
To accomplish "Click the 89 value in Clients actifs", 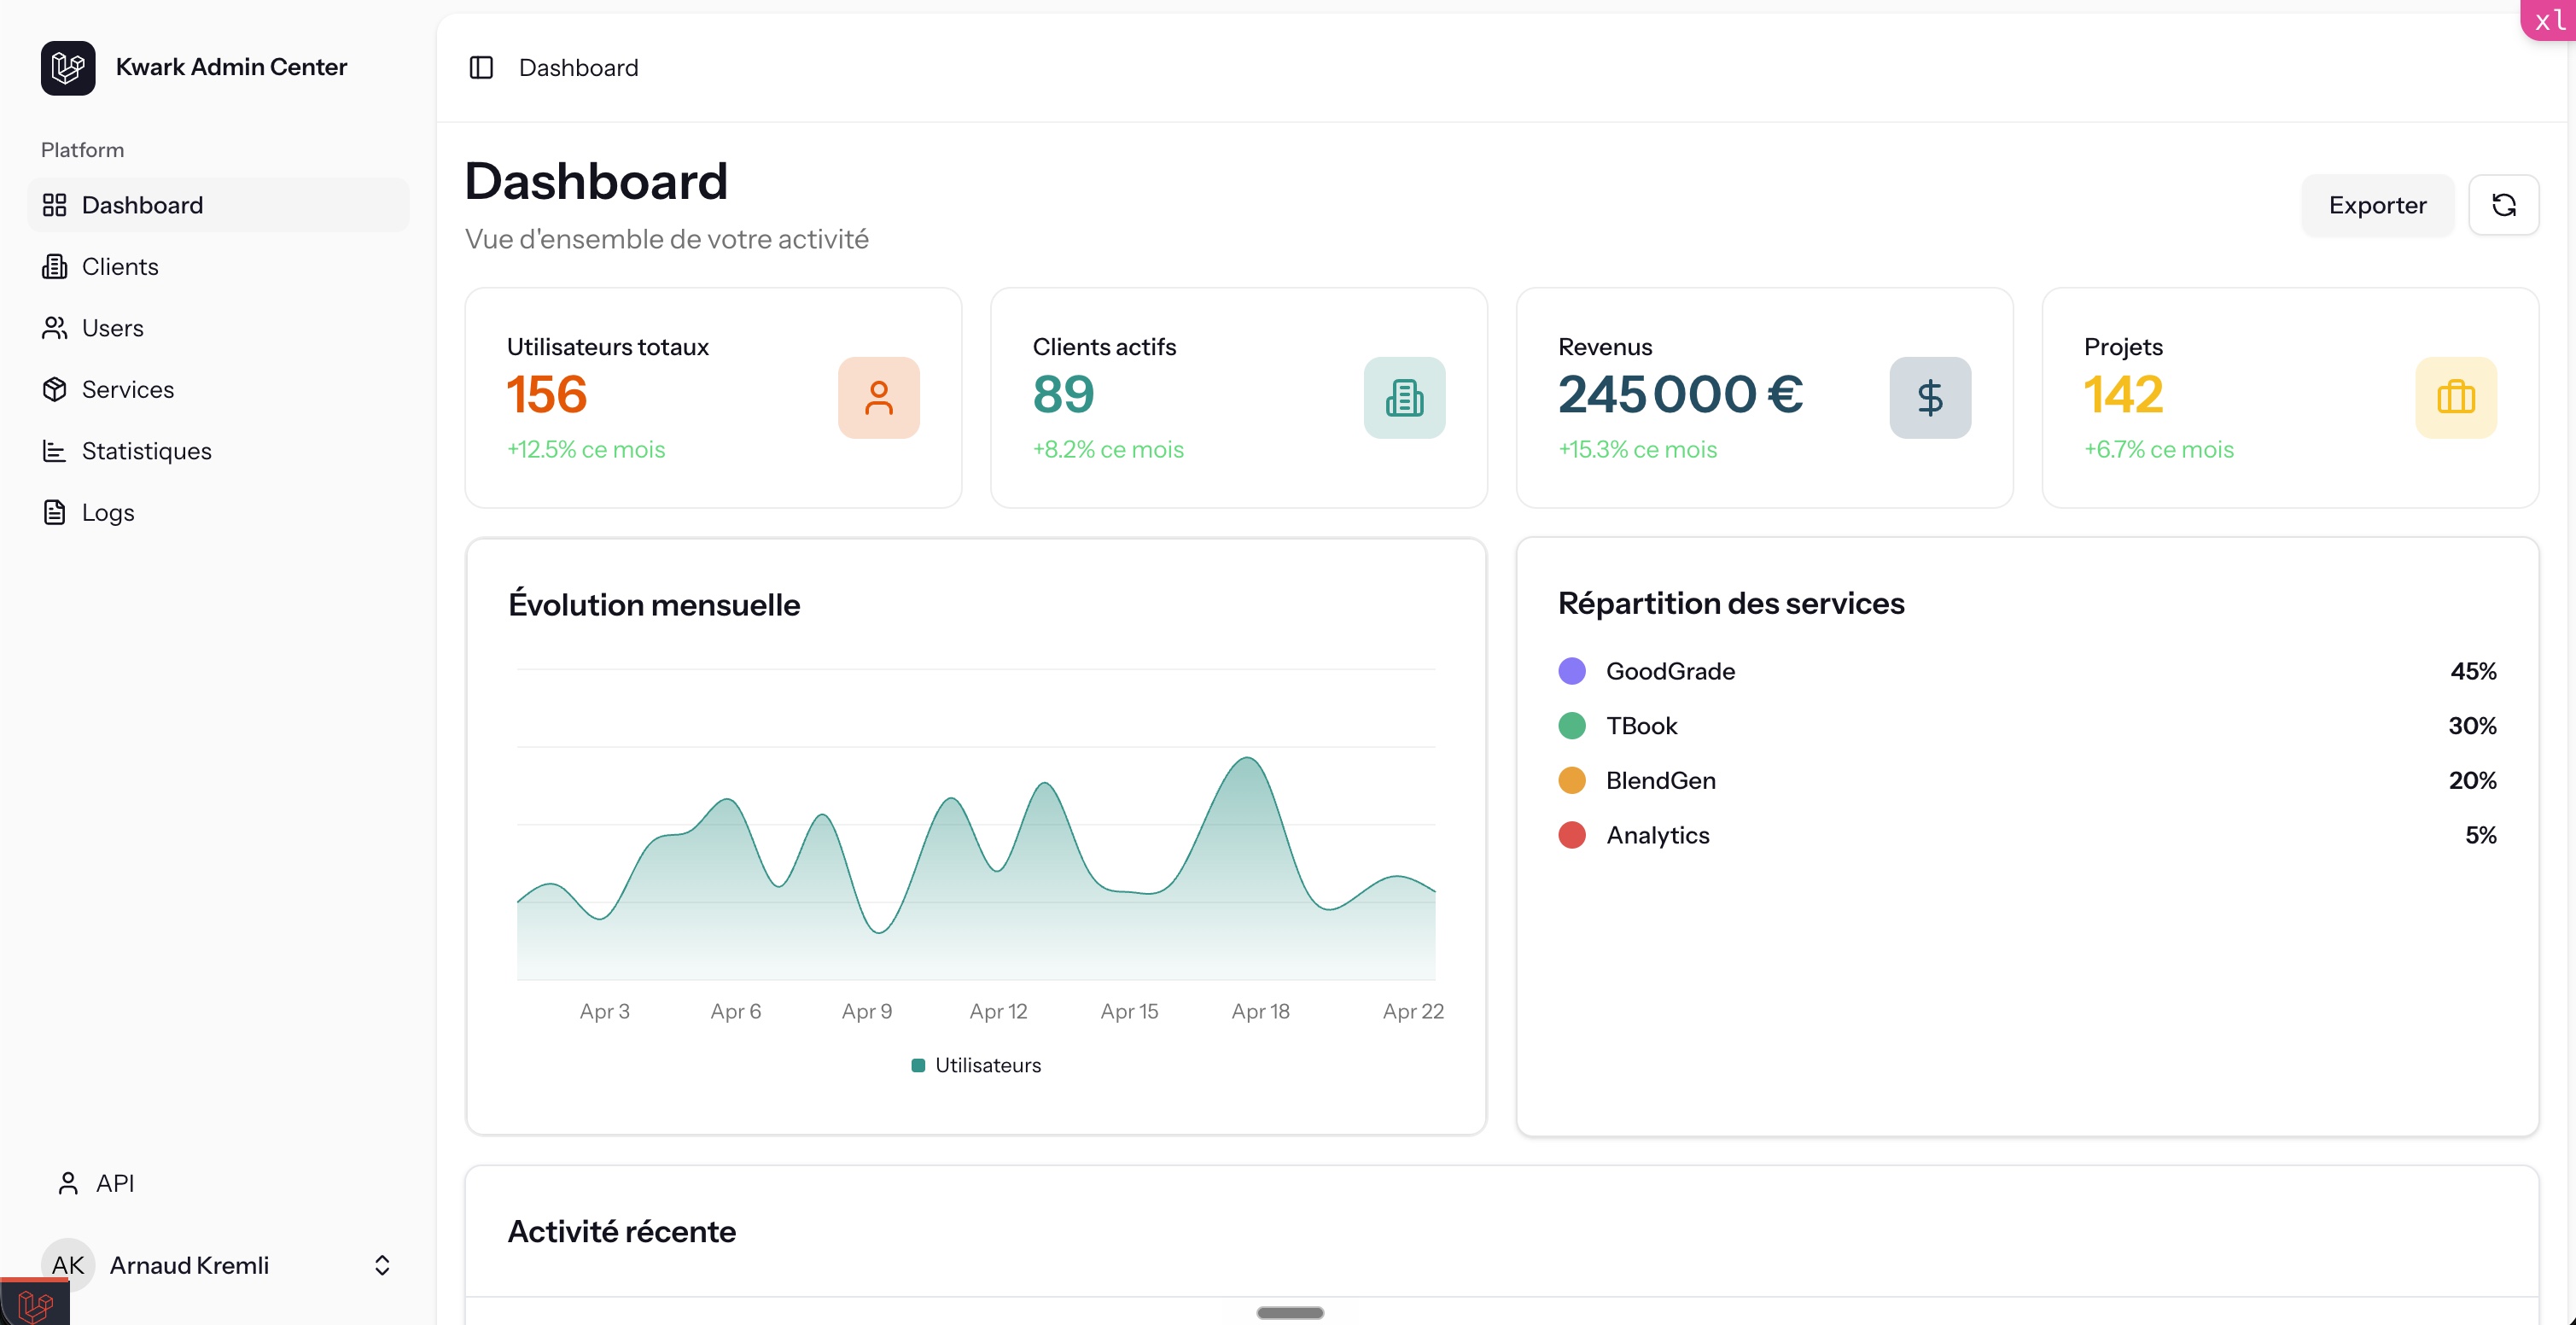I will pos(1063,394).
